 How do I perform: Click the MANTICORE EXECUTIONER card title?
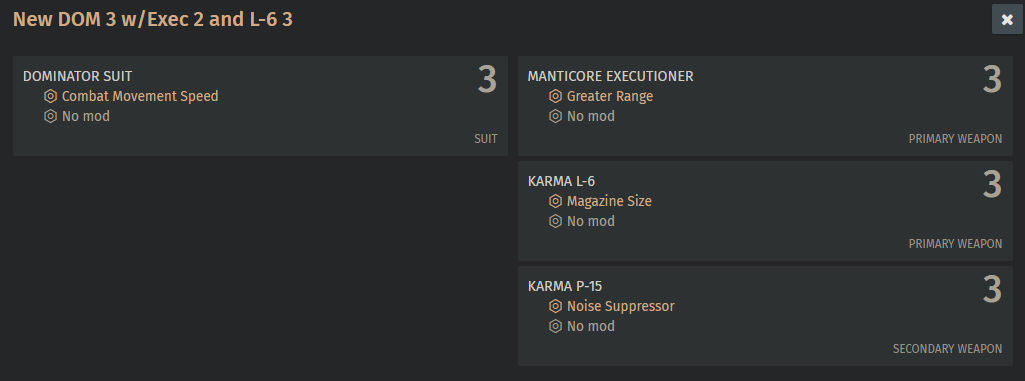pyautogui.click(x=611, y=76)
